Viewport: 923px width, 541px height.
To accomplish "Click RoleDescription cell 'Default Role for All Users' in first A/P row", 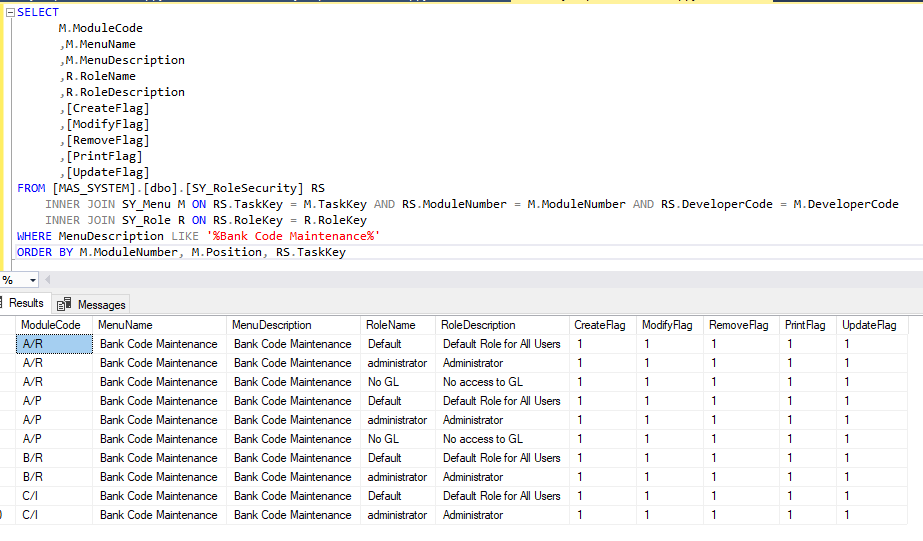I will click(x=502, y=401).
